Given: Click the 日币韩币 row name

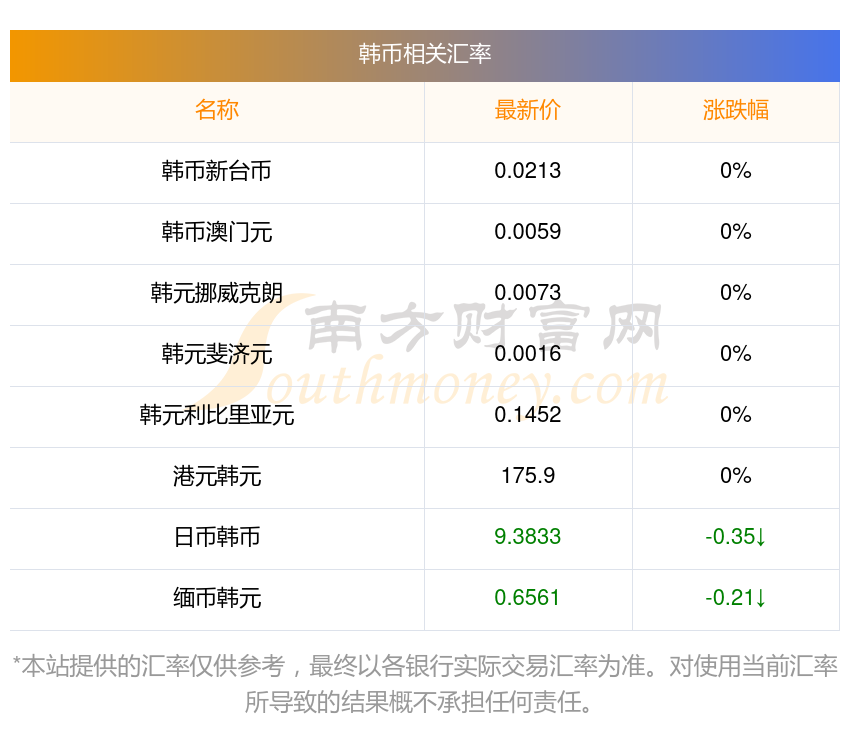Looking at the screenshot, I should (x=217, y=537).
